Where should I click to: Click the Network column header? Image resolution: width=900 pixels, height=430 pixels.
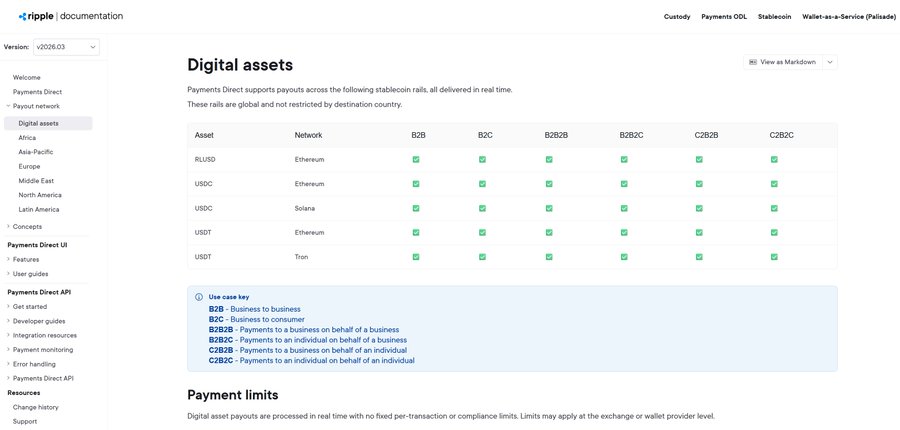coord(308,135)
